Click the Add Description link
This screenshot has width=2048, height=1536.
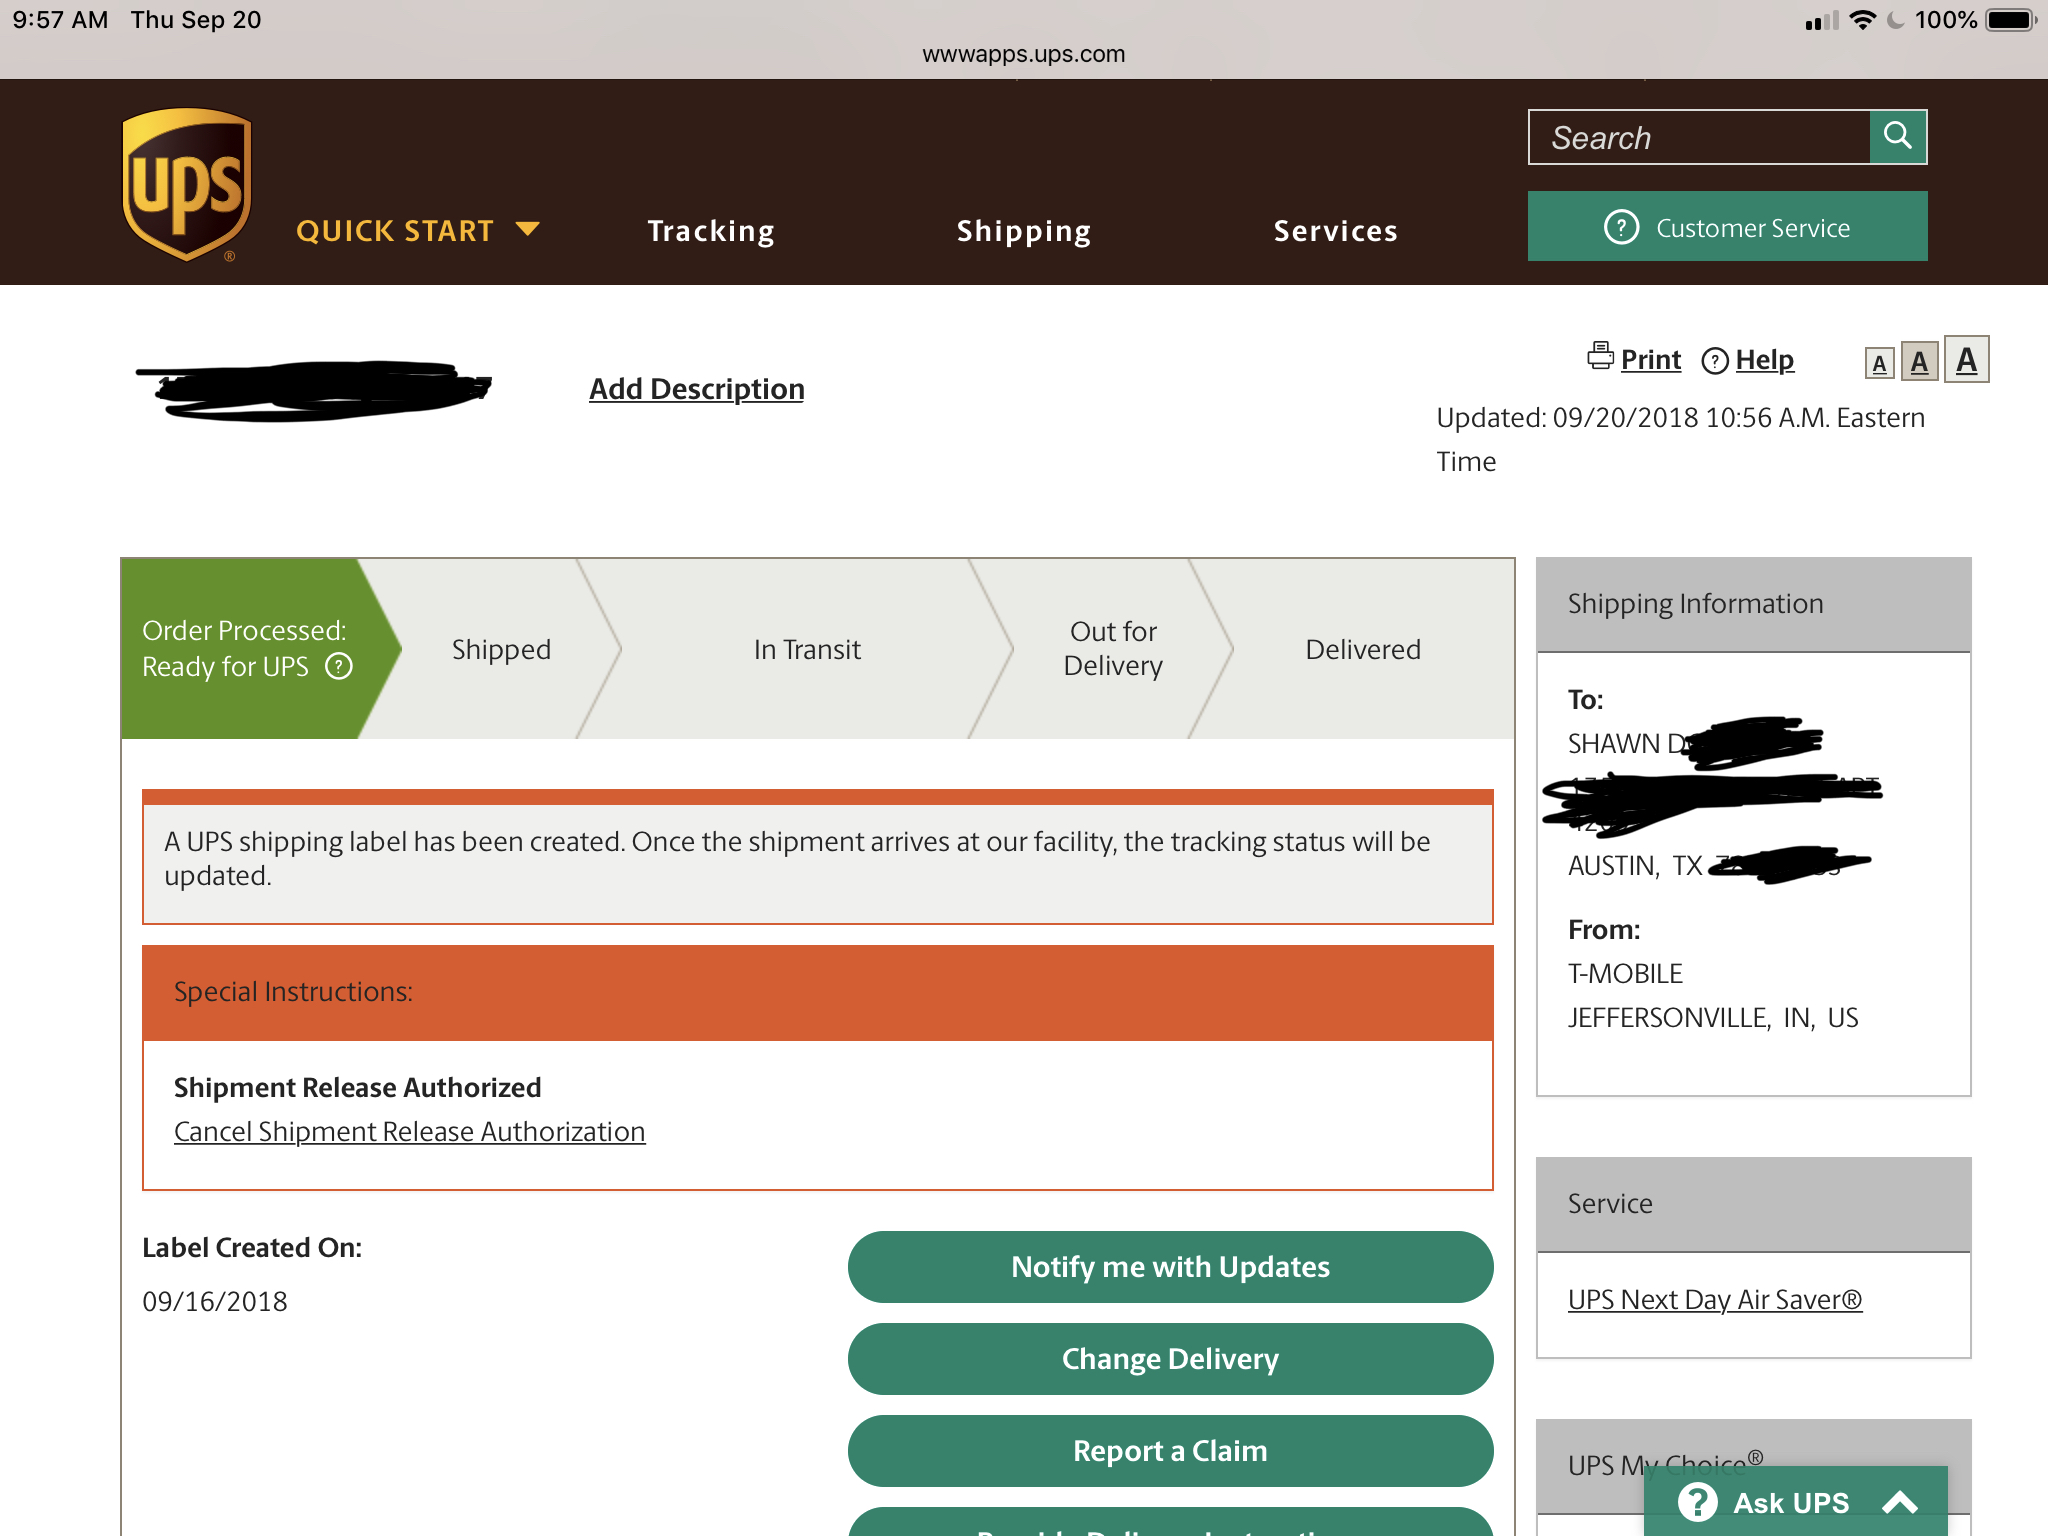pos(696,388)
